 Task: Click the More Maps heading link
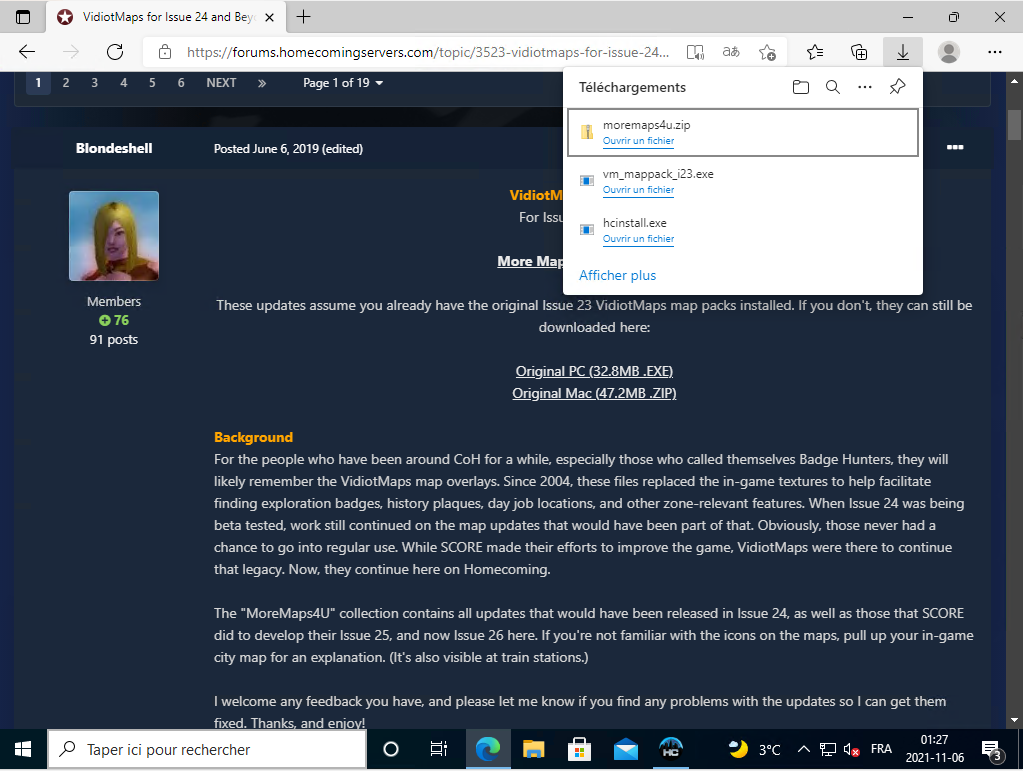tap(530, 262)
